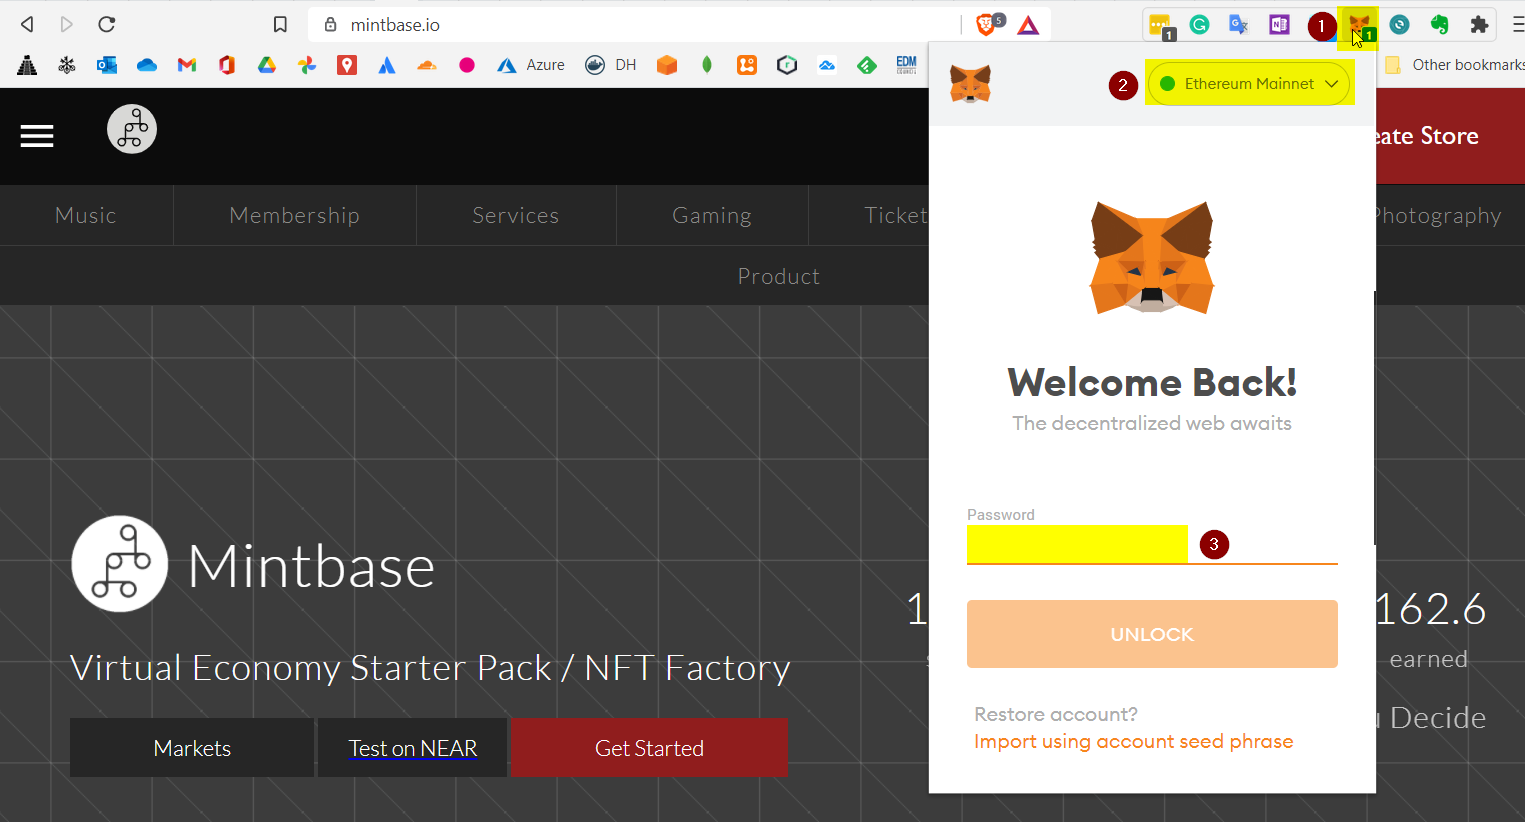
Task: Click the yellow chat-bubble extension icon
Action: 1161,26
